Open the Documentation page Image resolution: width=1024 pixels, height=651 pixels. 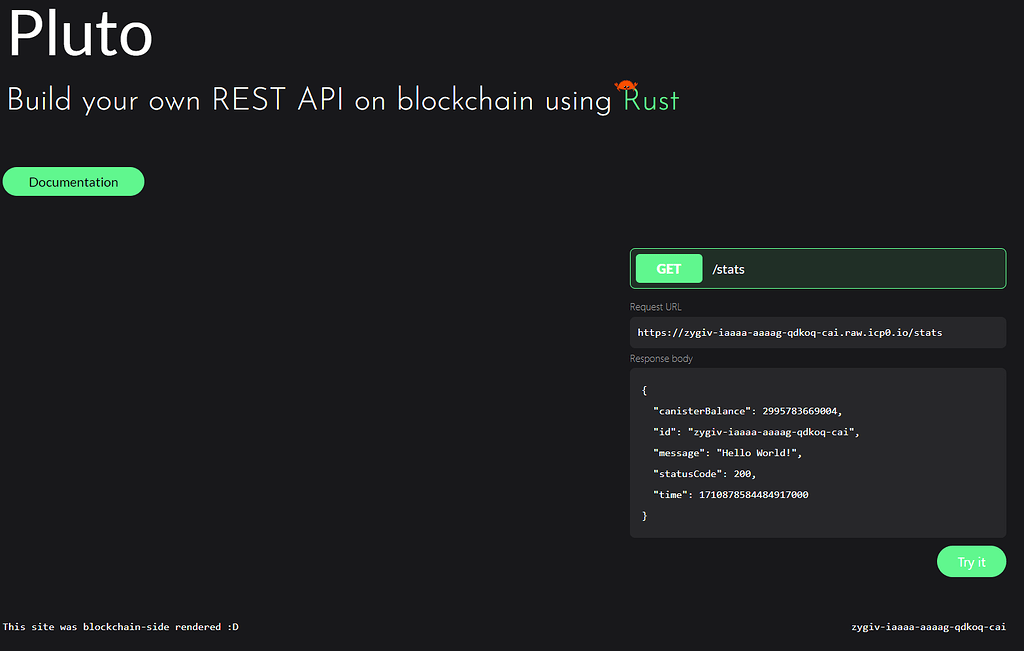[73, 182]
